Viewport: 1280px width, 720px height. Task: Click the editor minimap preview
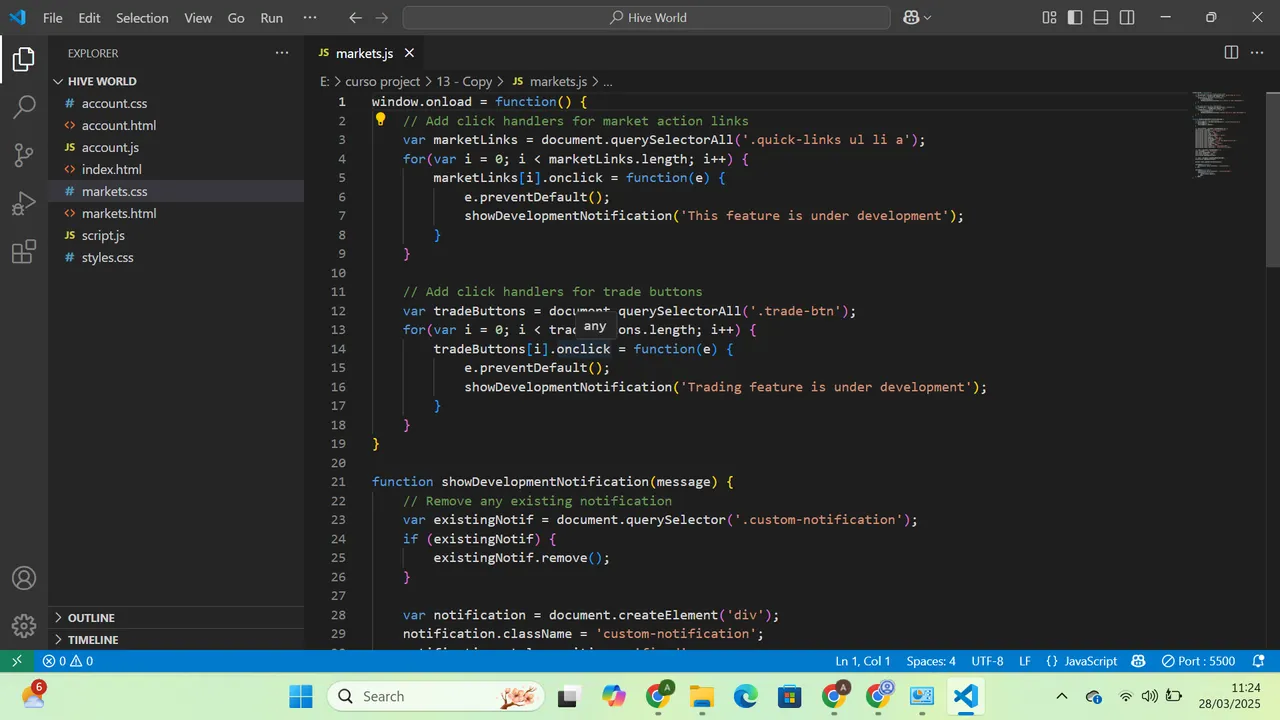pos(1219,135)
